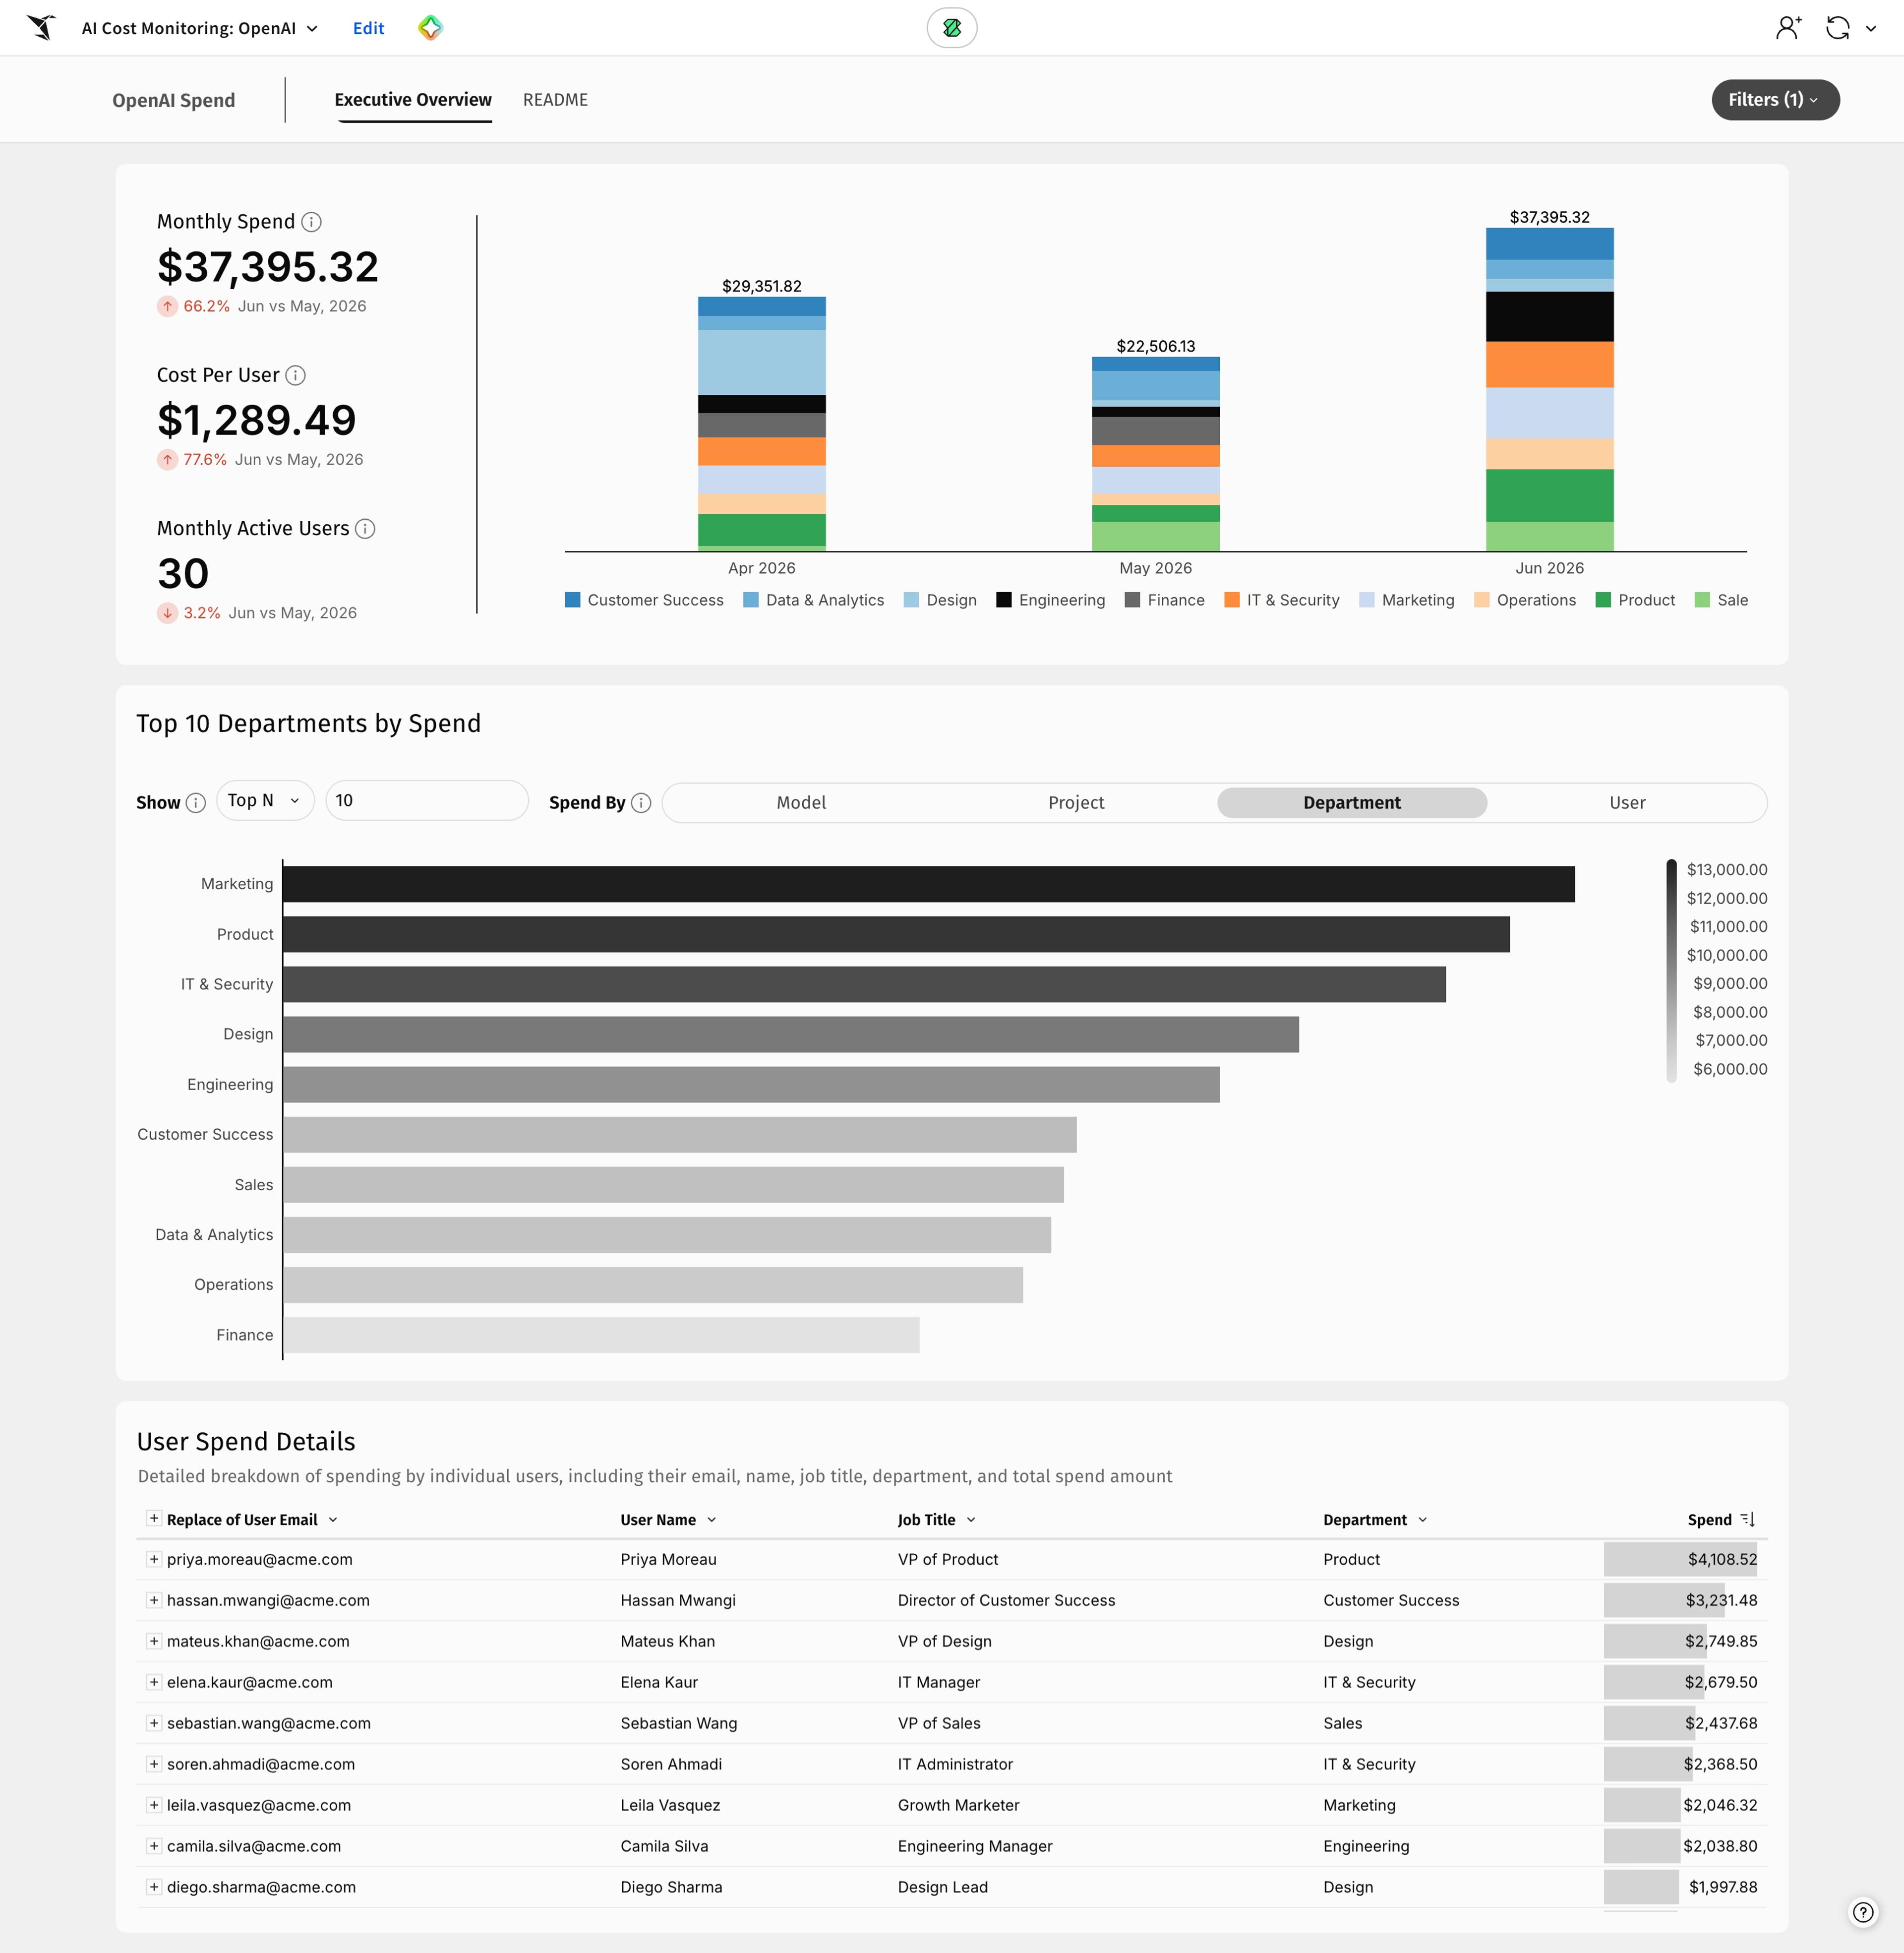Click the Design legend entry
Image resolution: width=1904 pixels, height=1953 pixels.
[x=940, y=600]
